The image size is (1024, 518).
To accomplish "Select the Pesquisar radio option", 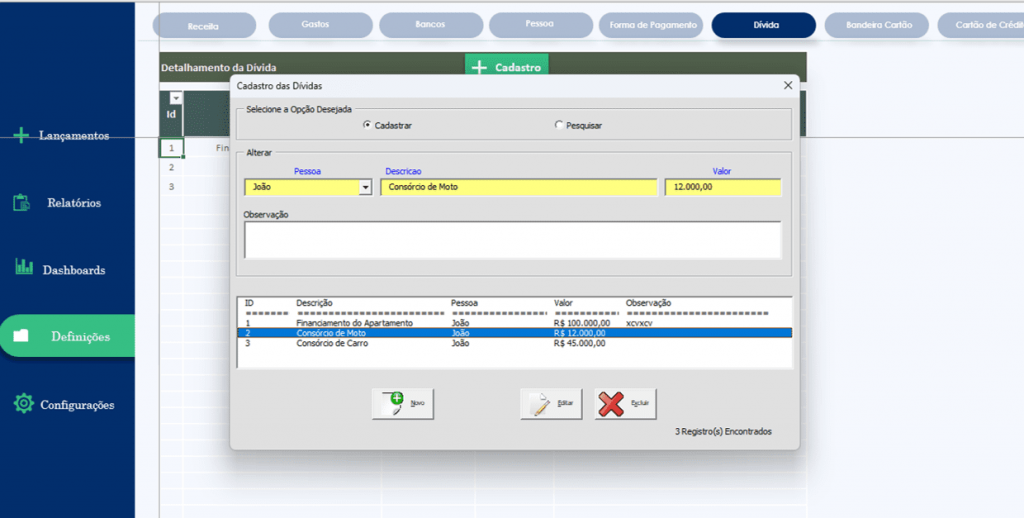I will [x=558, y=125].
